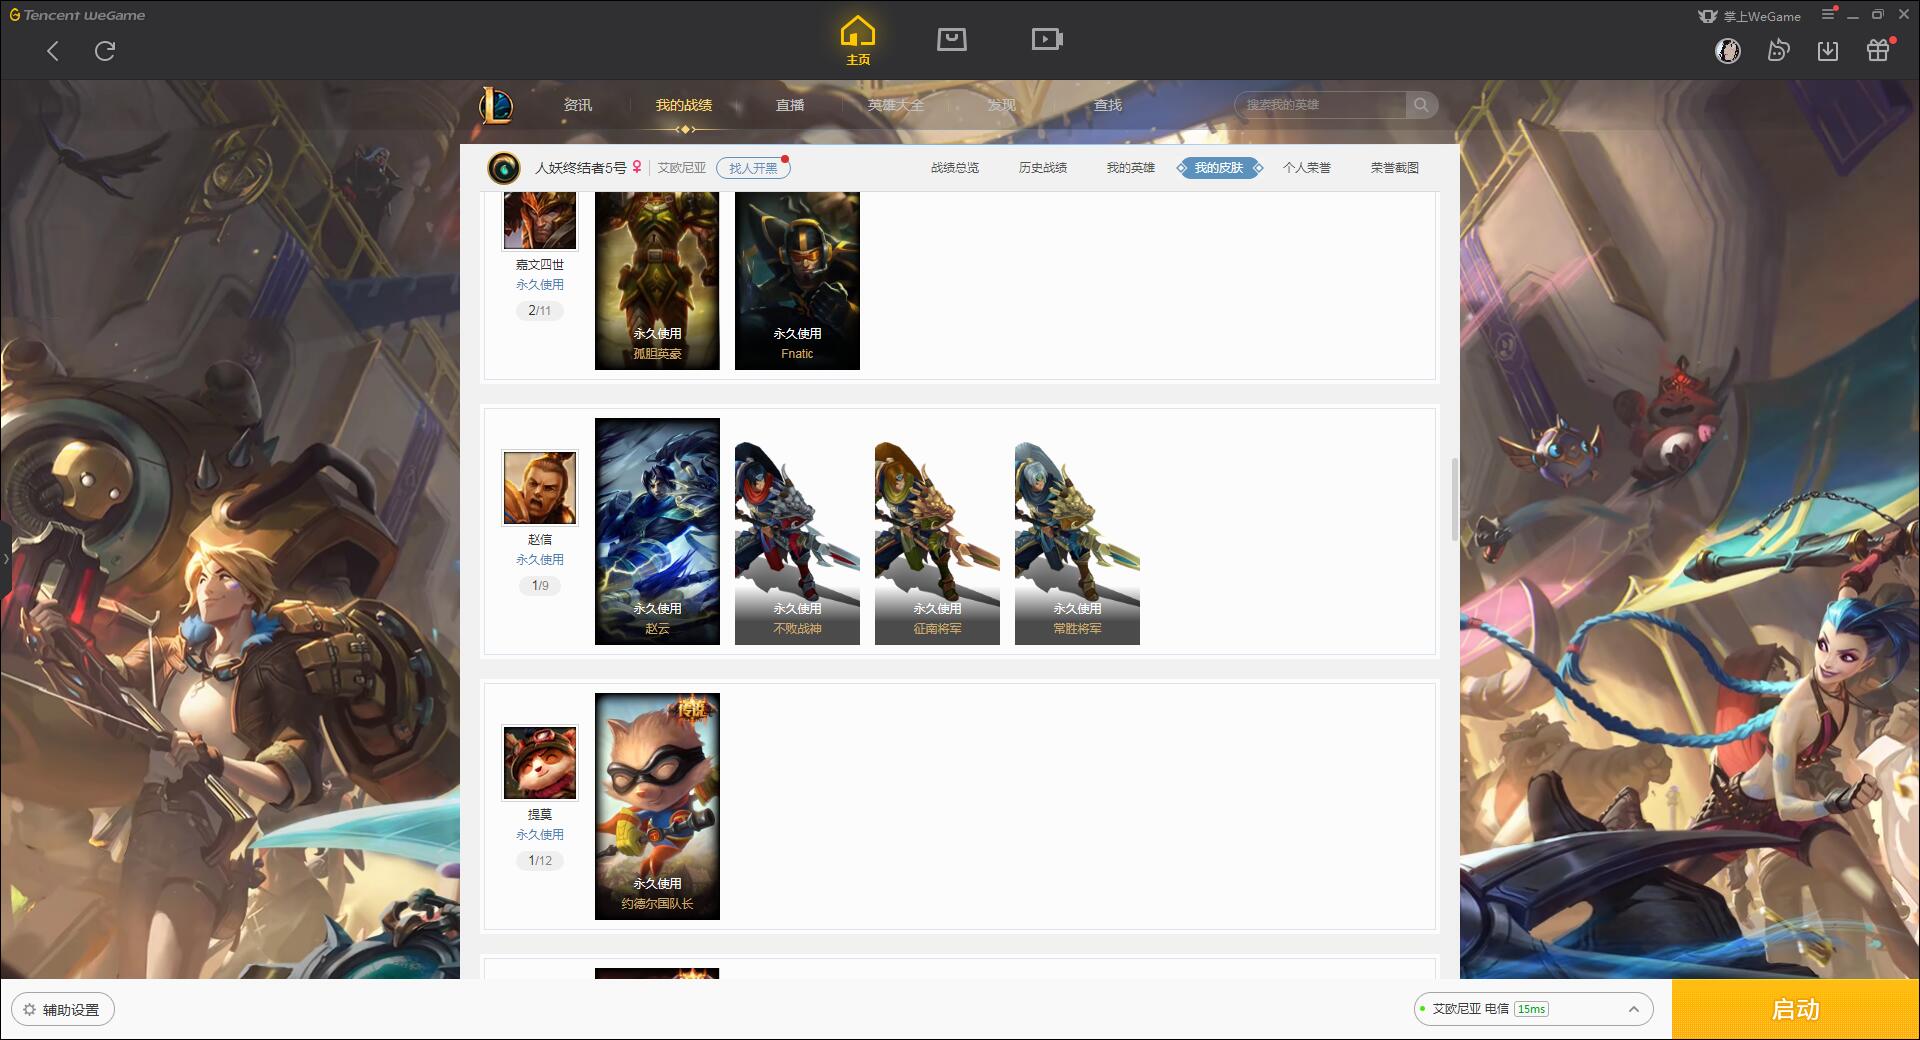Click the Tencent WeGame logo
The image size is (1920, 1040).
(x=77, y=15)
